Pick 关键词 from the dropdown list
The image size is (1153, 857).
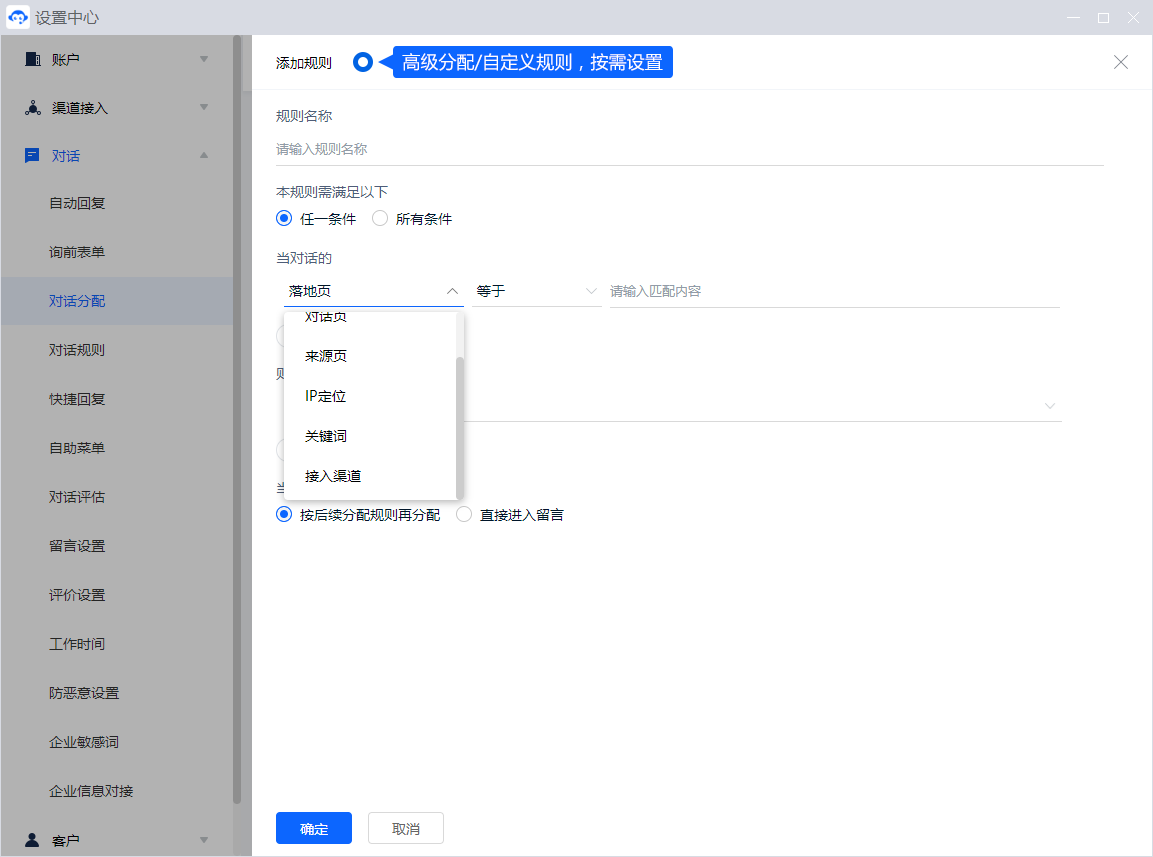tap(370, 436)
